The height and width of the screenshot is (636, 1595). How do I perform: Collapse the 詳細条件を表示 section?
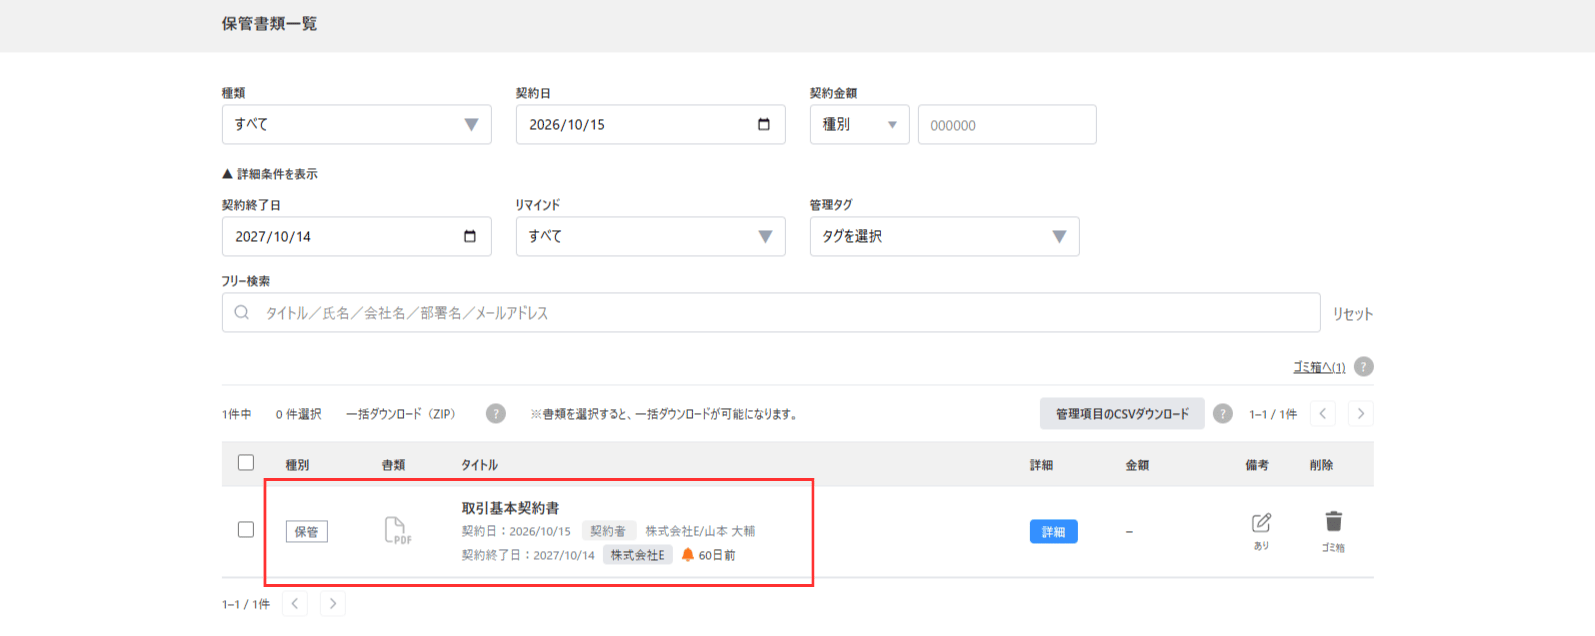click(x=270, y=174)
